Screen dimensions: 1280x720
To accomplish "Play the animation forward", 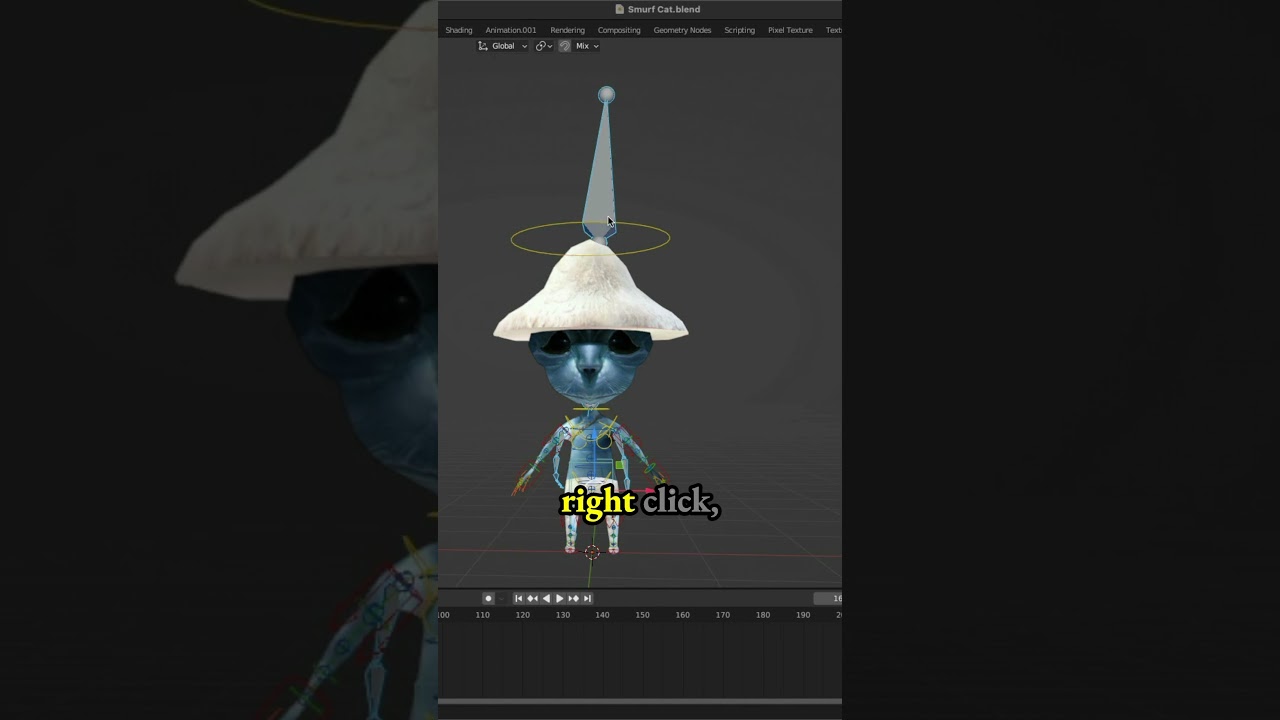I will pos(559,598).
